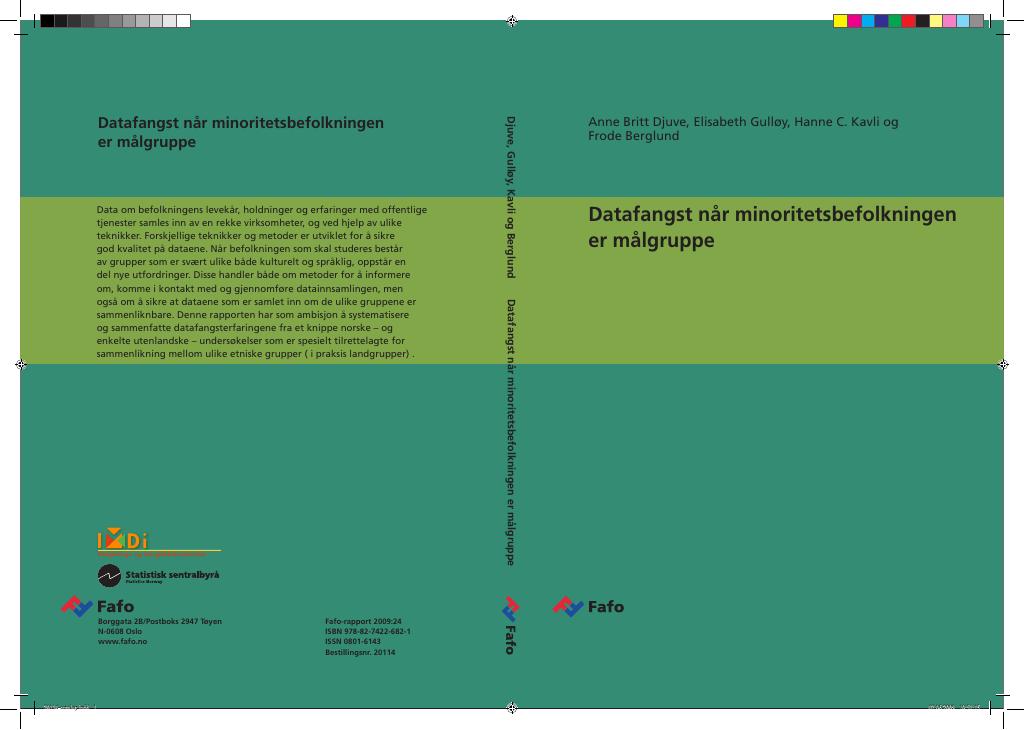Click the bottom center registration mark

512,708
